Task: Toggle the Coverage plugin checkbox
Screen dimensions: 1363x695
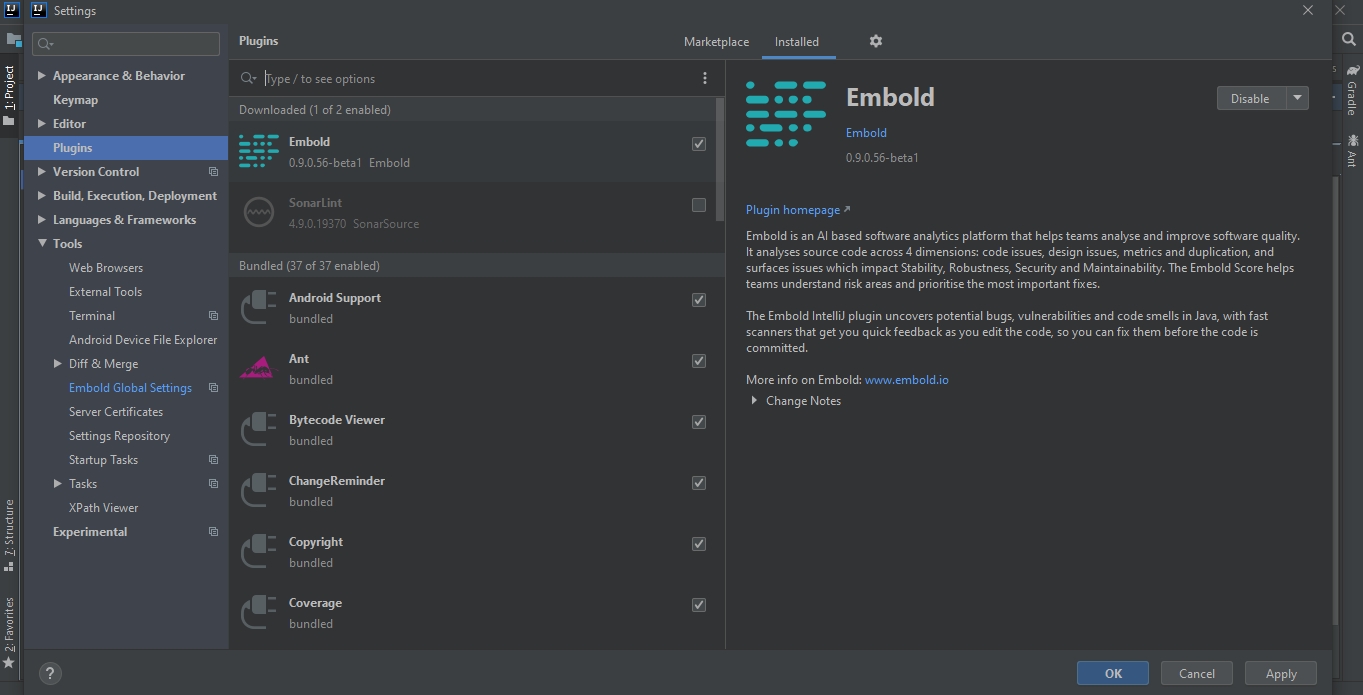Action: 699,605
